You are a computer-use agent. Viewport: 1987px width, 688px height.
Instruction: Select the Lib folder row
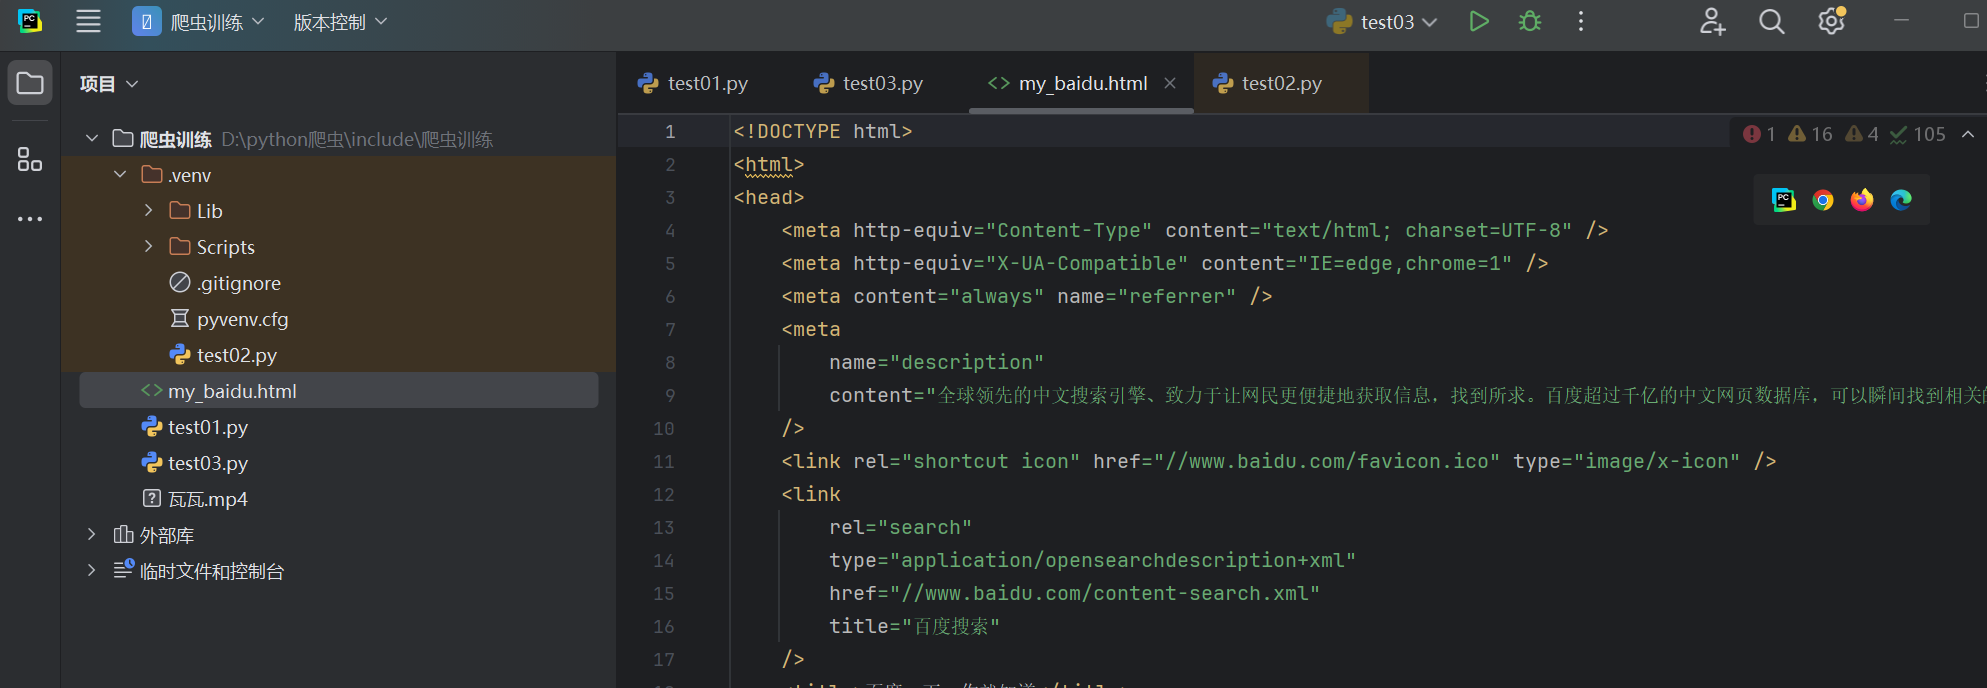point(338,211)
